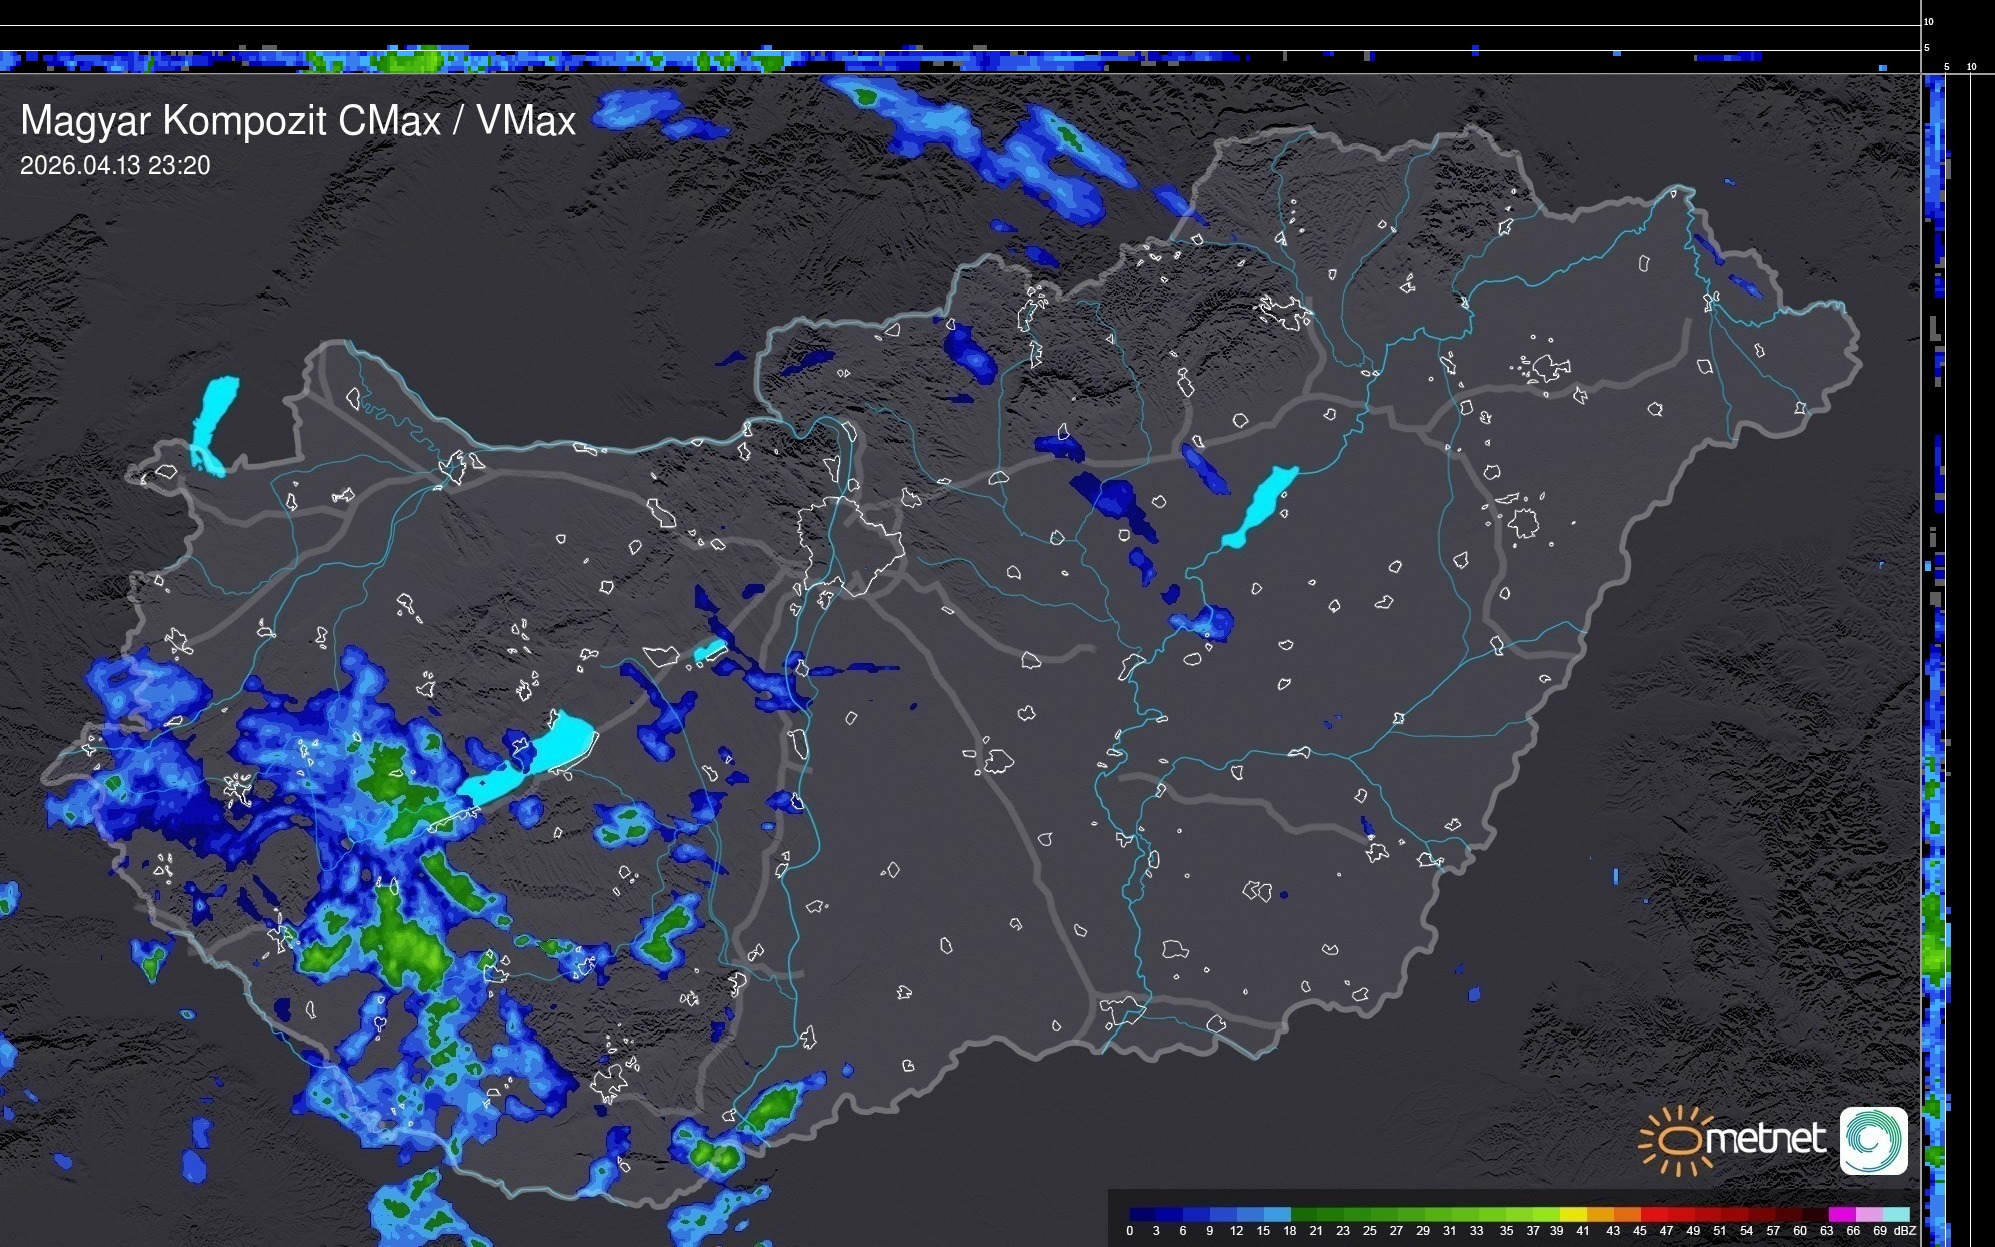Select the darkest blue 0 dBZ swatch

coord(1142,1214)
